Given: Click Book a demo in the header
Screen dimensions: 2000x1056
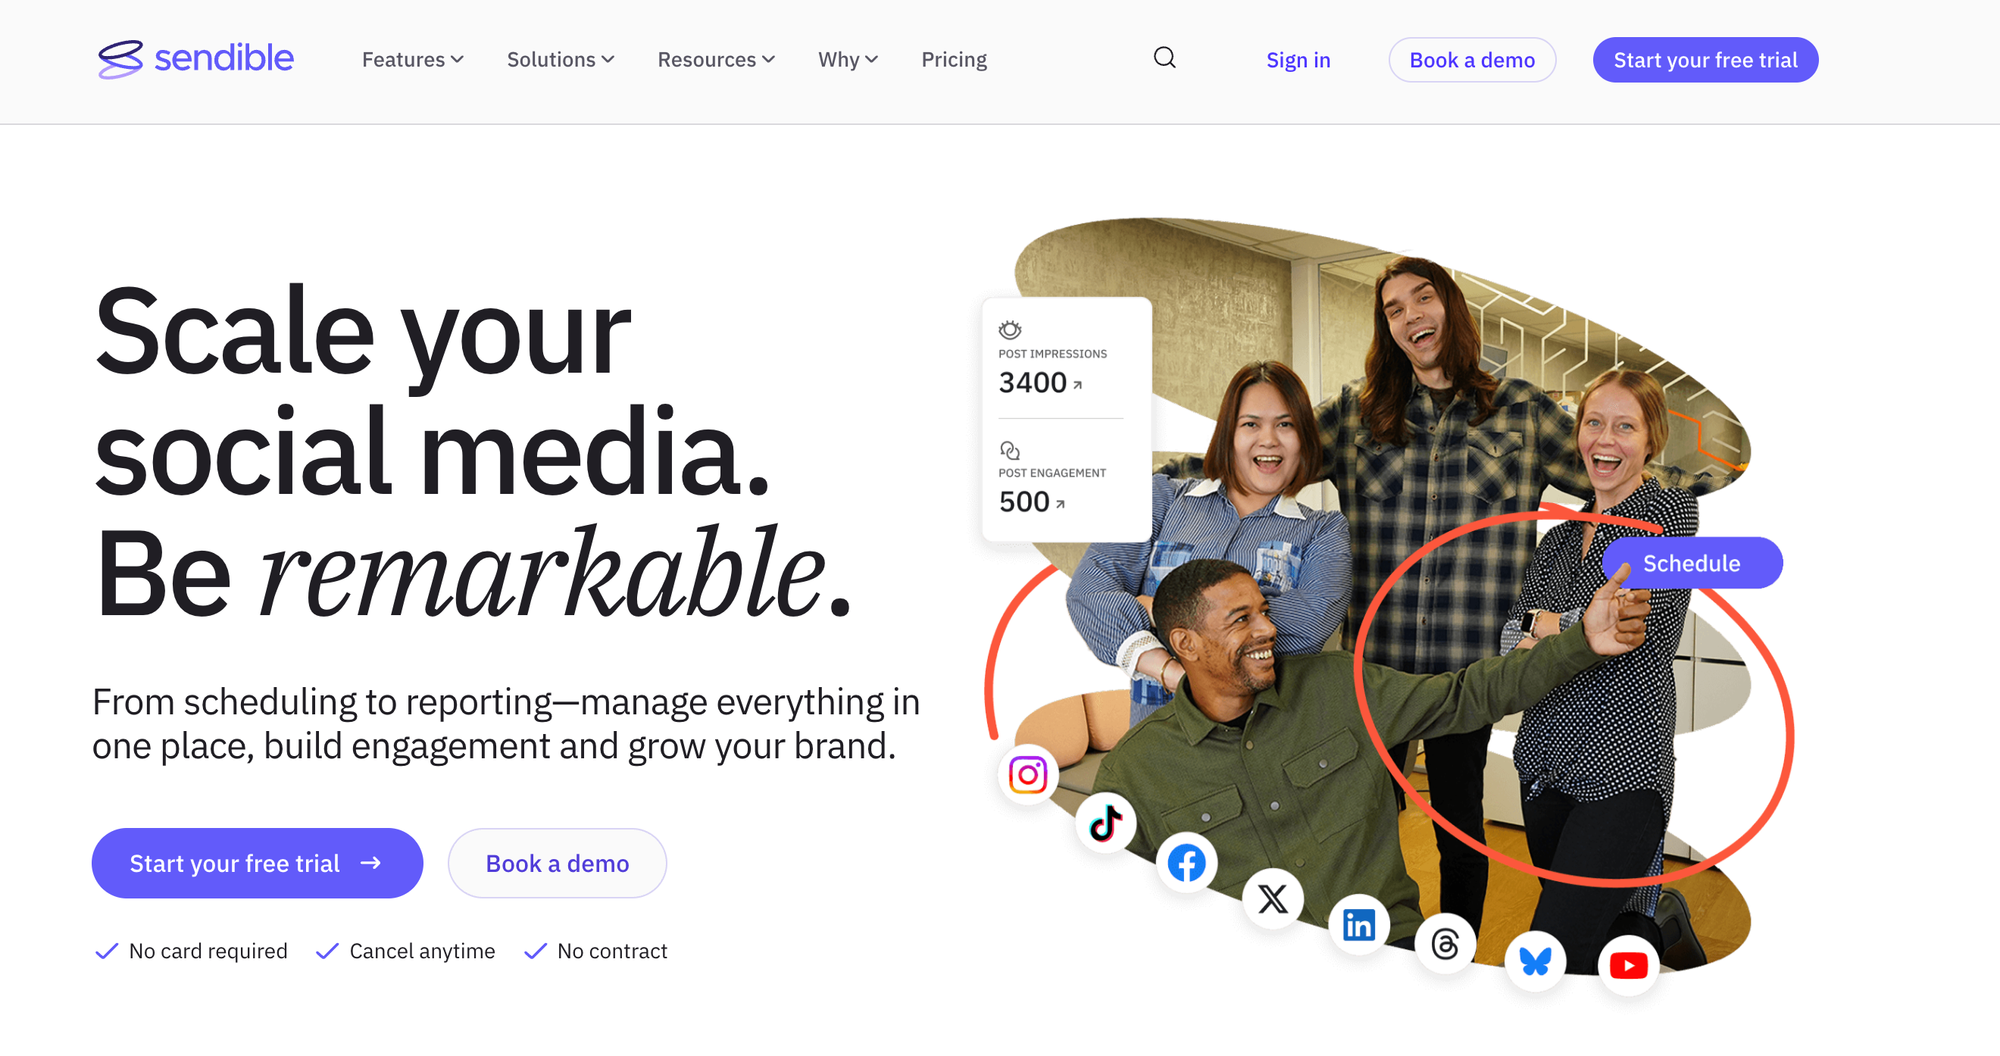Looking at the screenshot, I should (x=1472, y=60).
